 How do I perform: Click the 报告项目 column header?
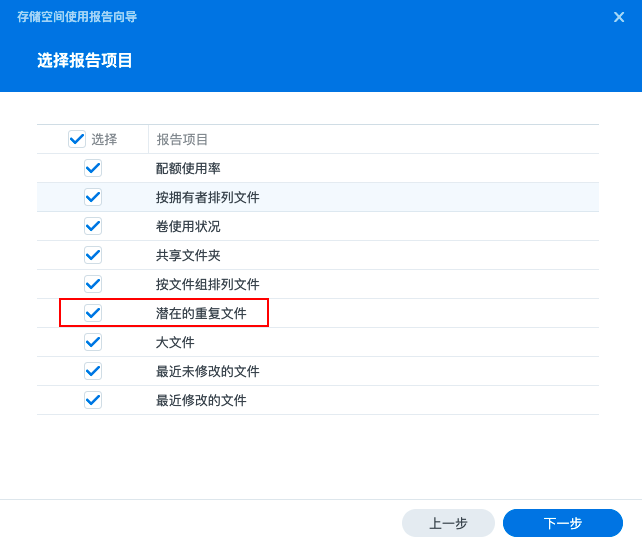(183, 140)
